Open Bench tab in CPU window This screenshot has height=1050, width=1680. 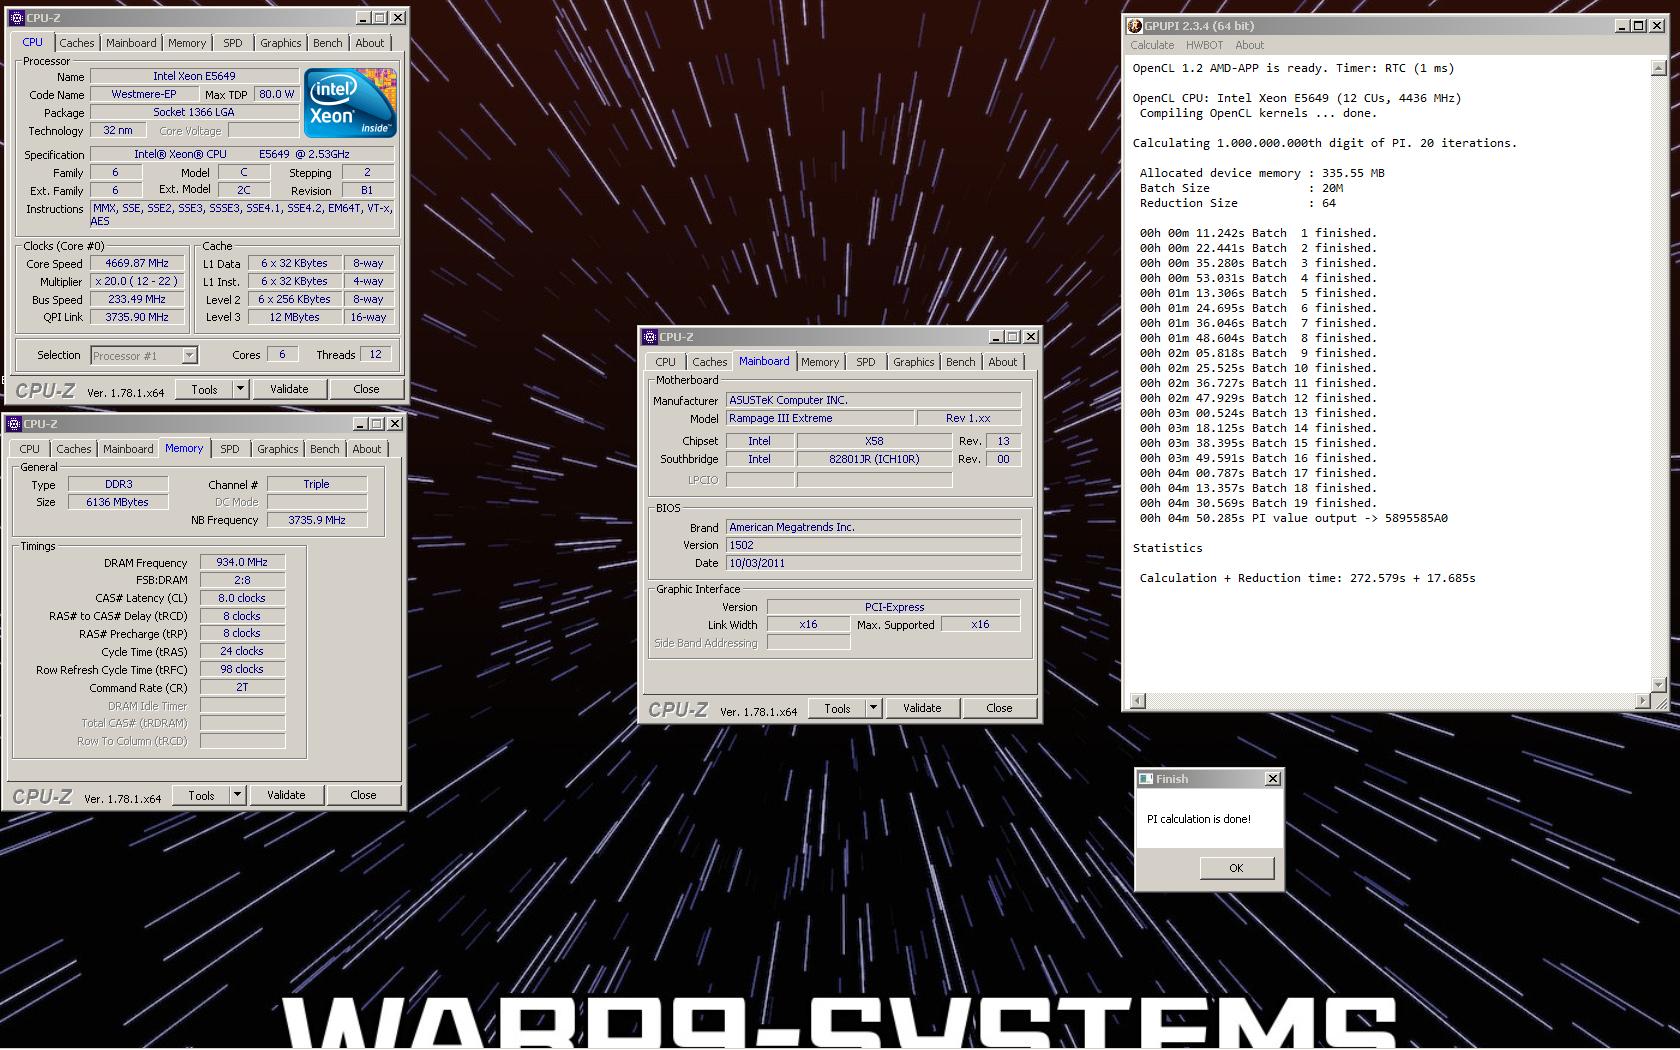327,43
